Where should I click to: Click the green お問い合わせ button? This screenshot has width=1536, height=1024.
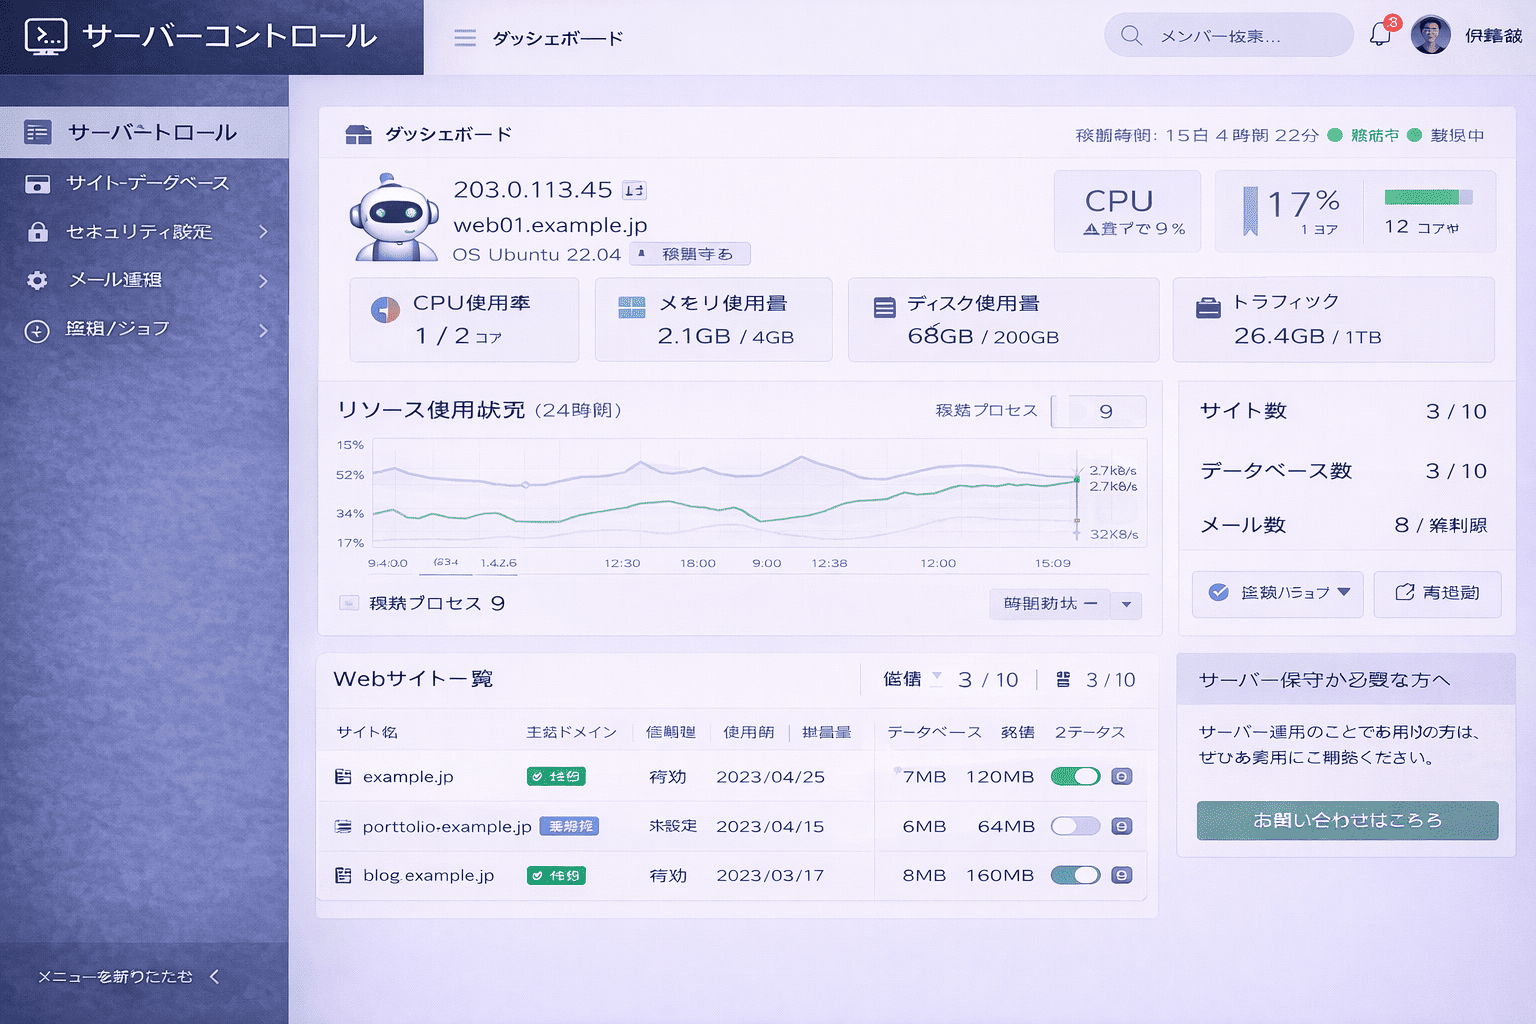coord(1347,821)
